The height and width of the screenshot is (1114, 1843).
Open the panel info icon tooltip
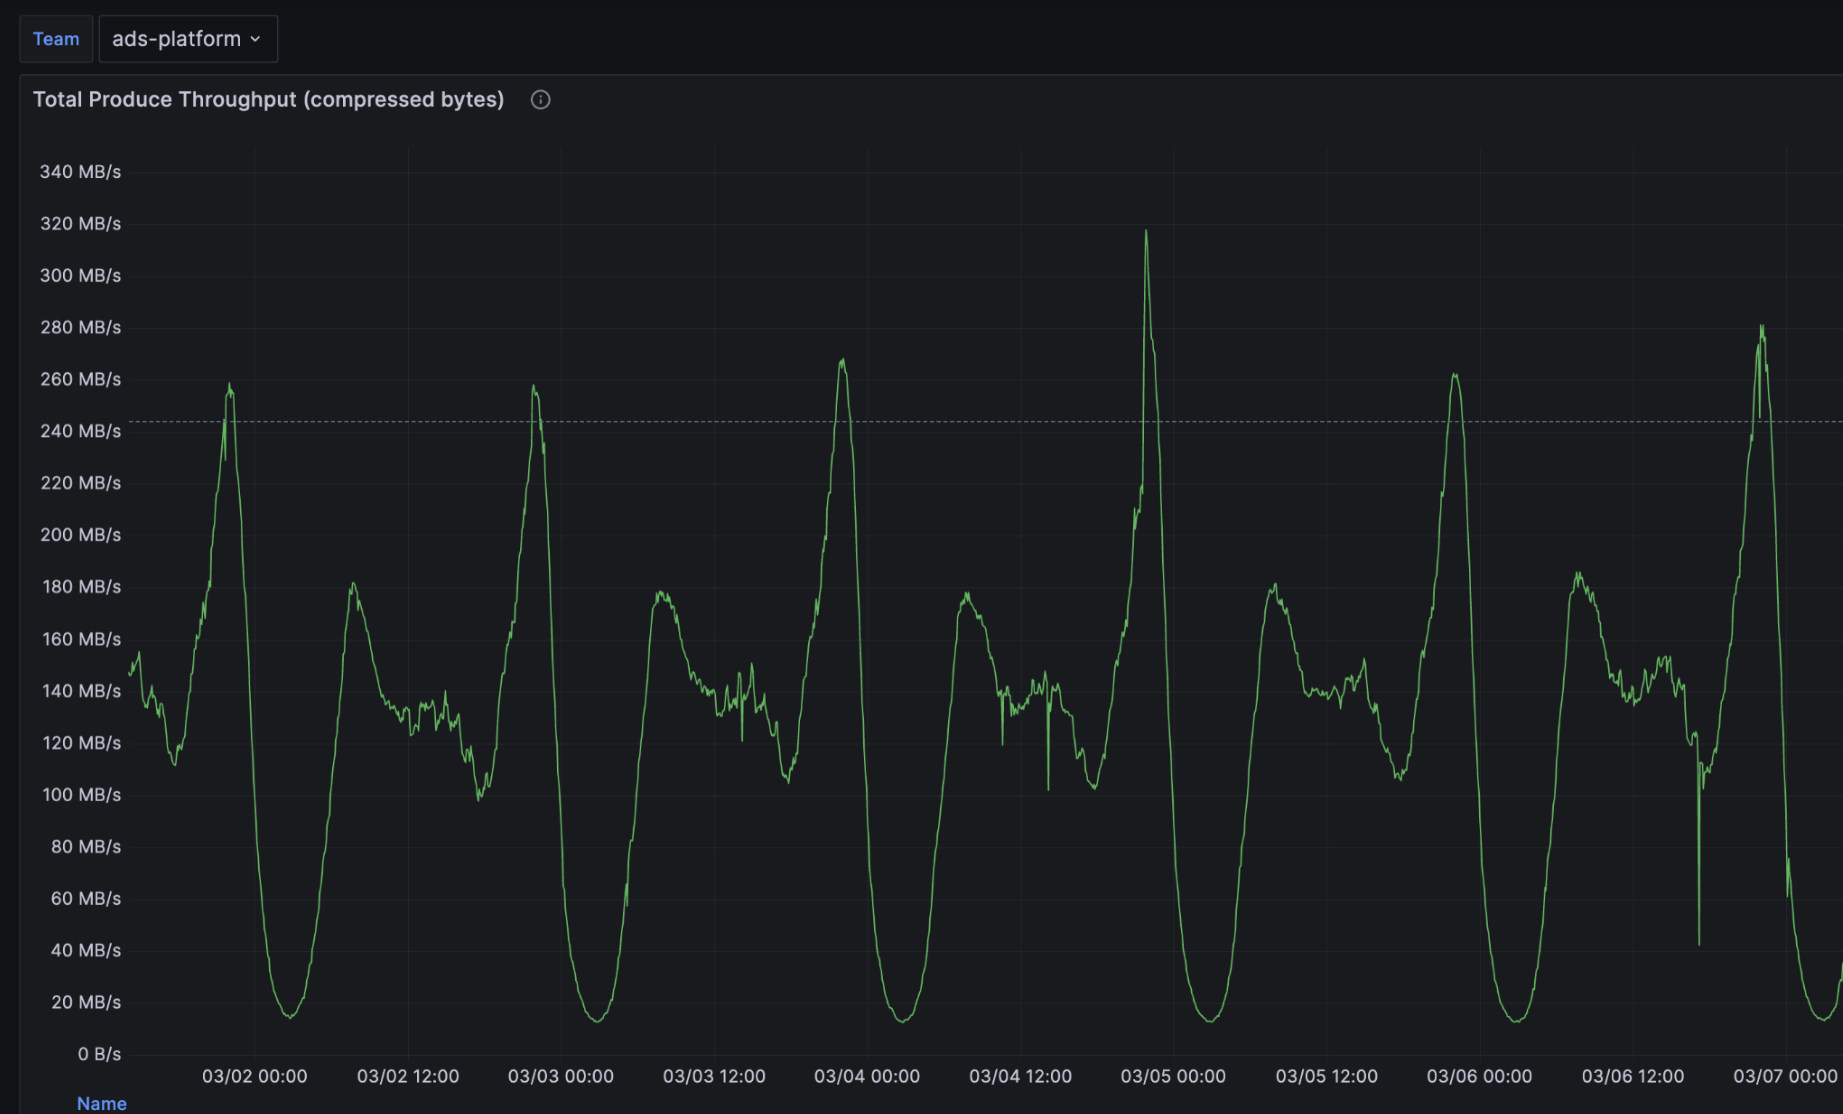pyautogui.click(x=540, y=100)
